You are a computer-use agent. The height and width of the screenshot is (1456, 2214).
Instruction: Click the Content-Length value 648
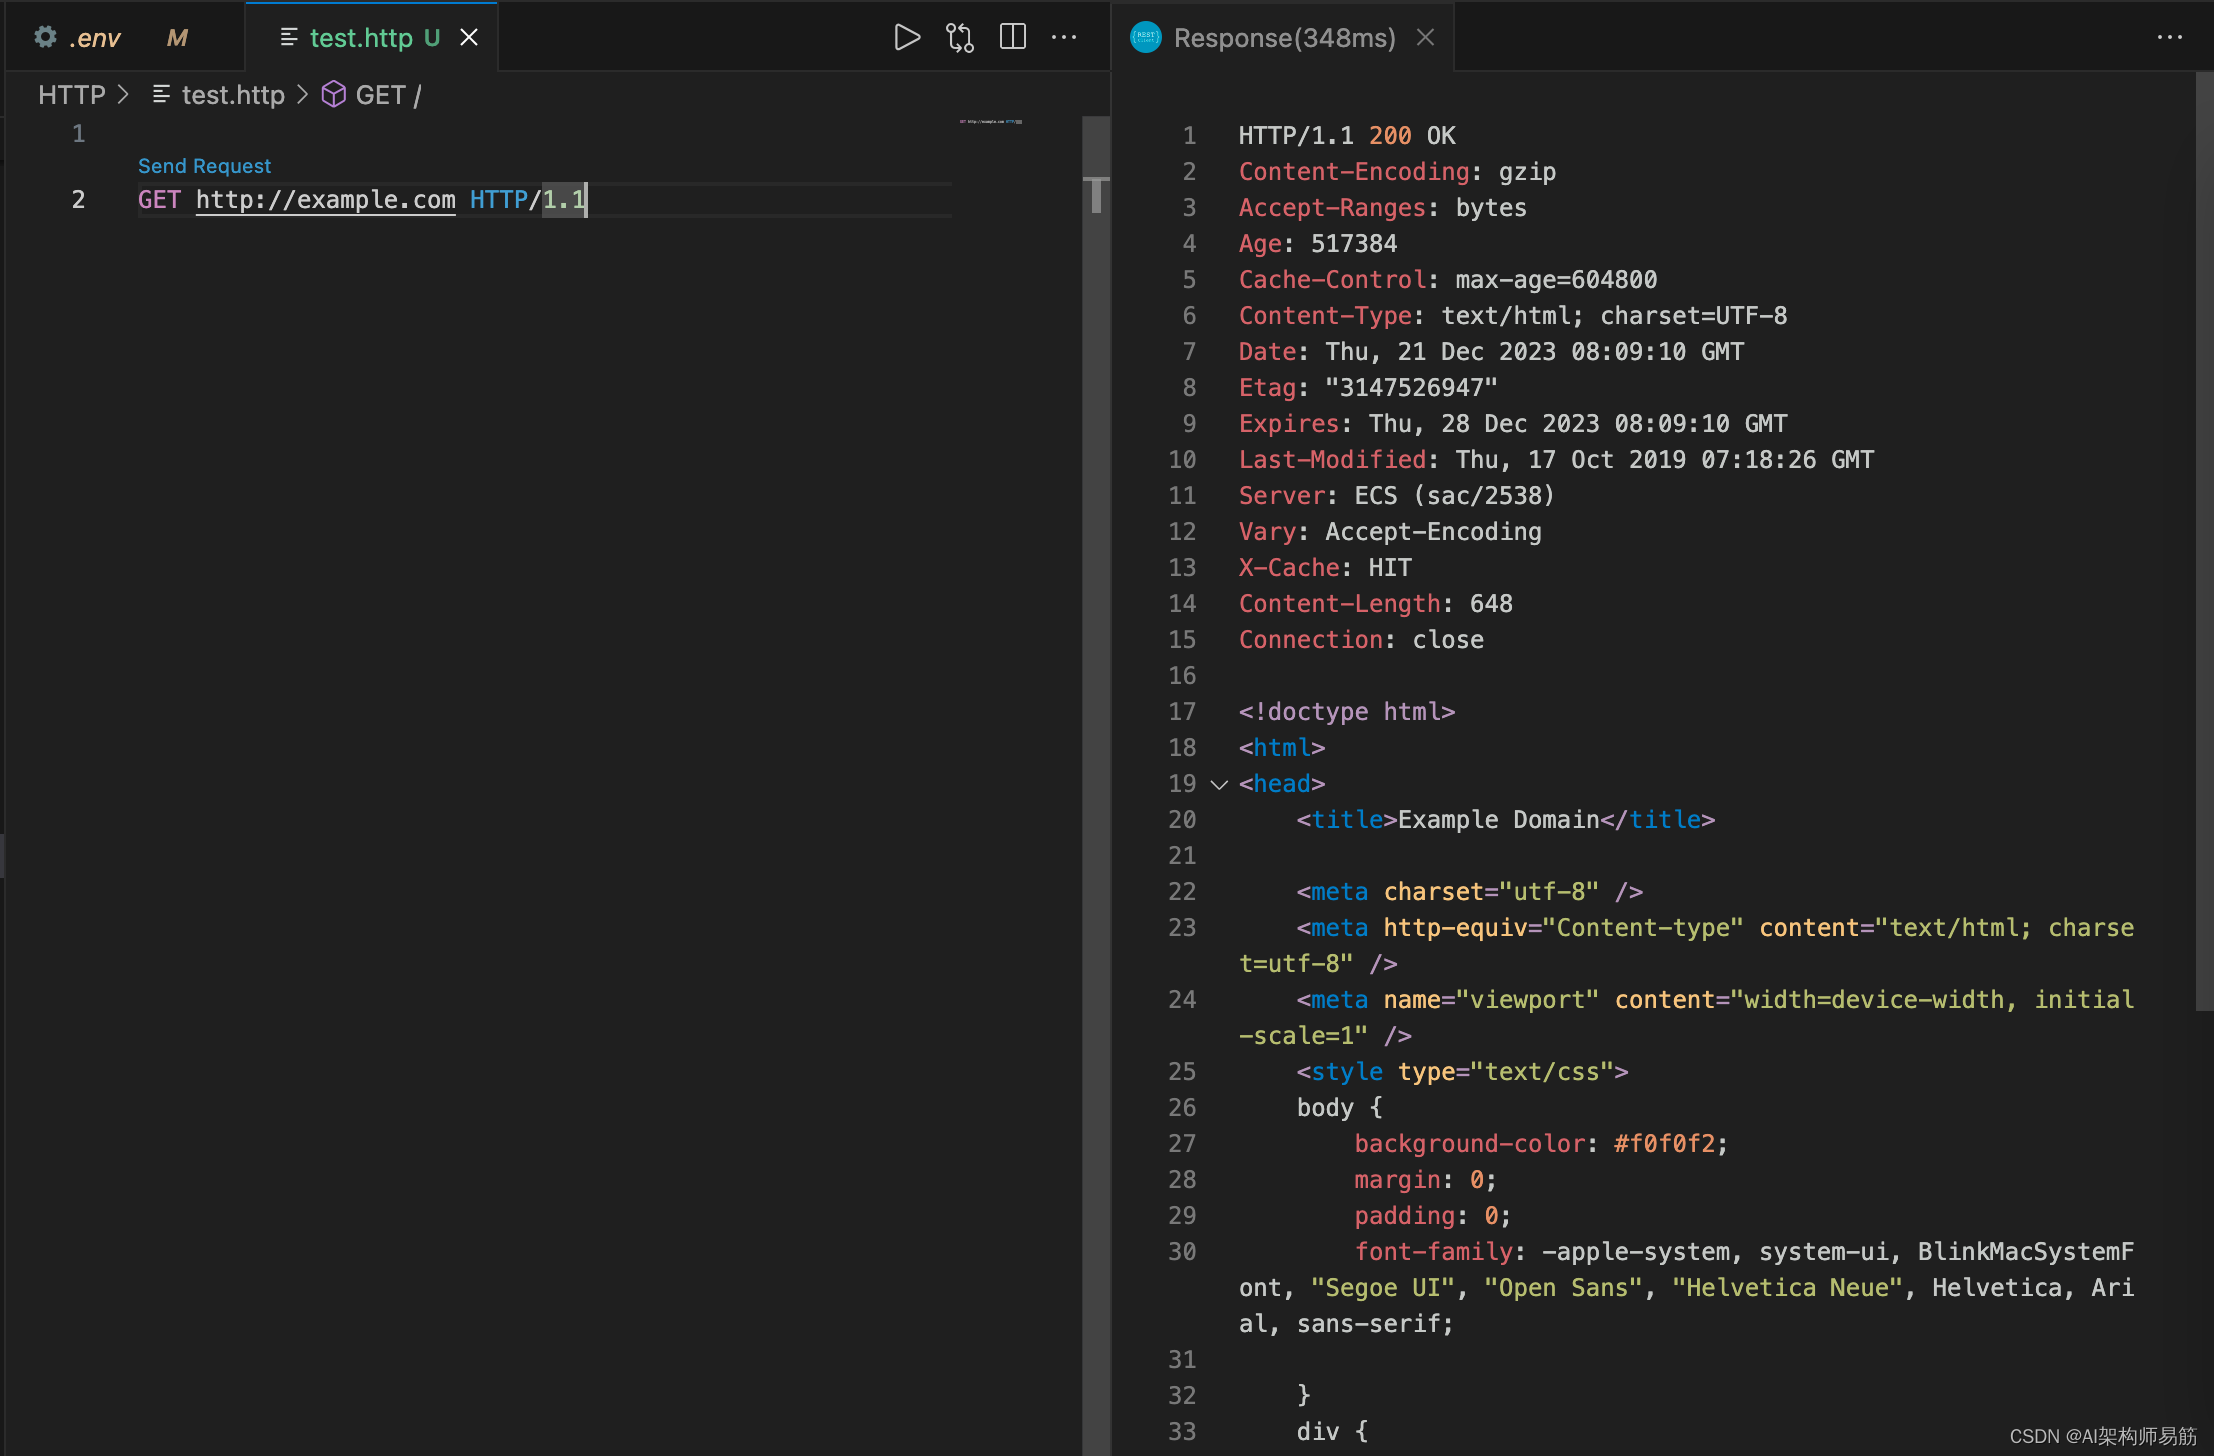tap(1491, 604)
